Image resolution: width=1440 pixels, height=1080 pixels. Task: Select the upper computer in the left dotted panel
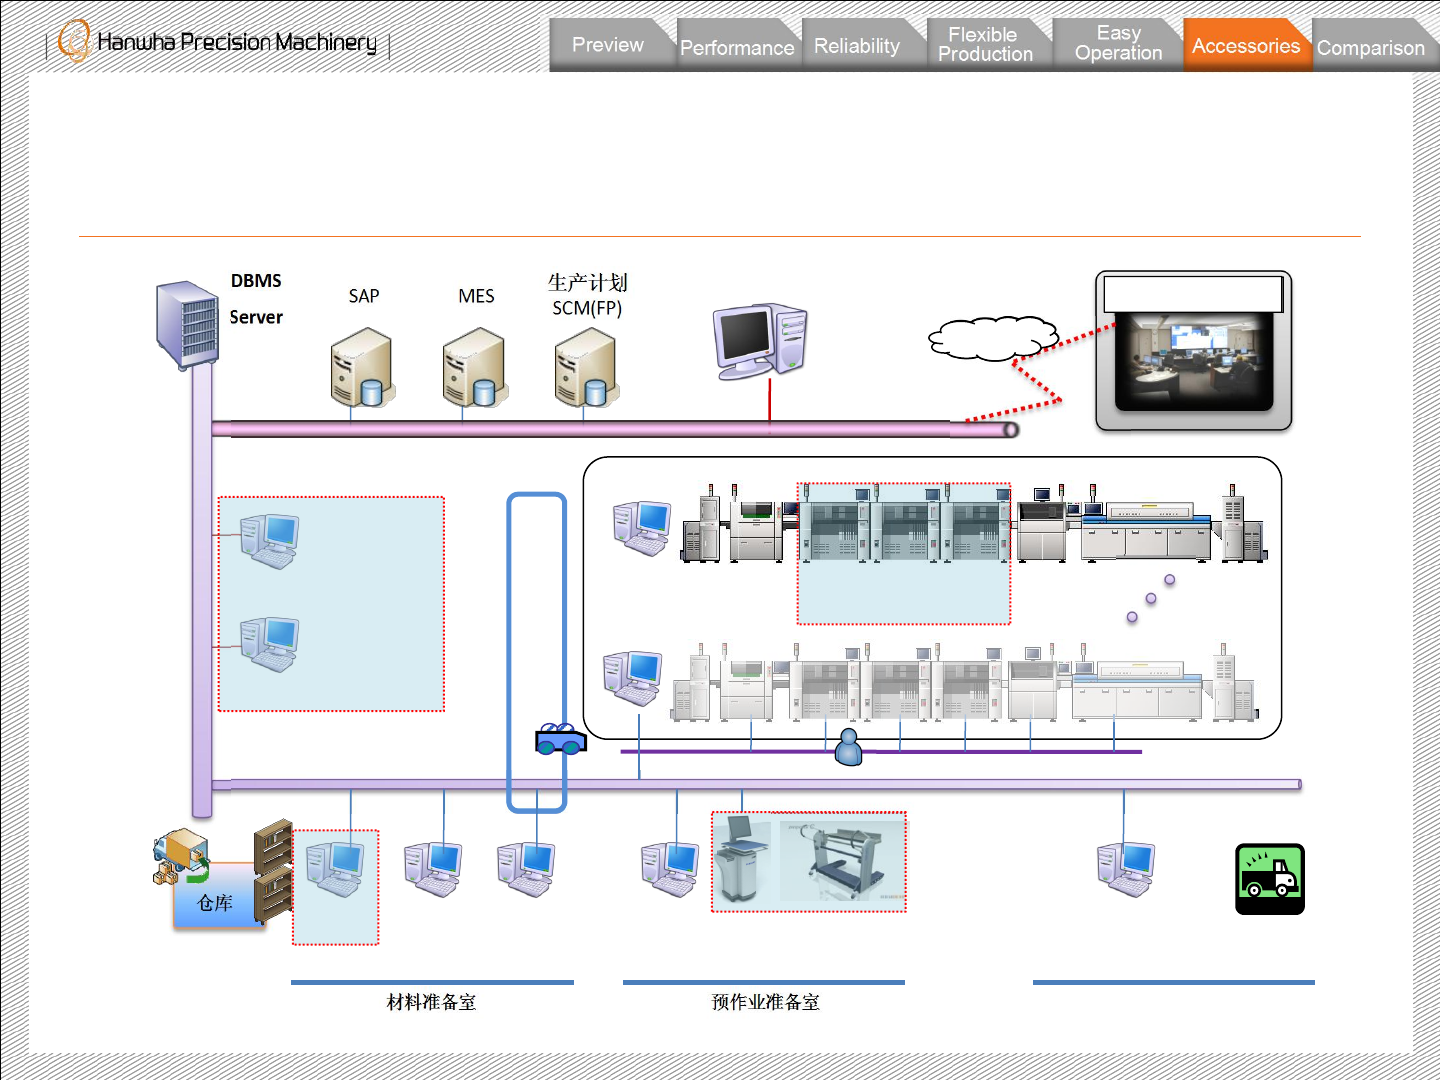coord(270,541)
